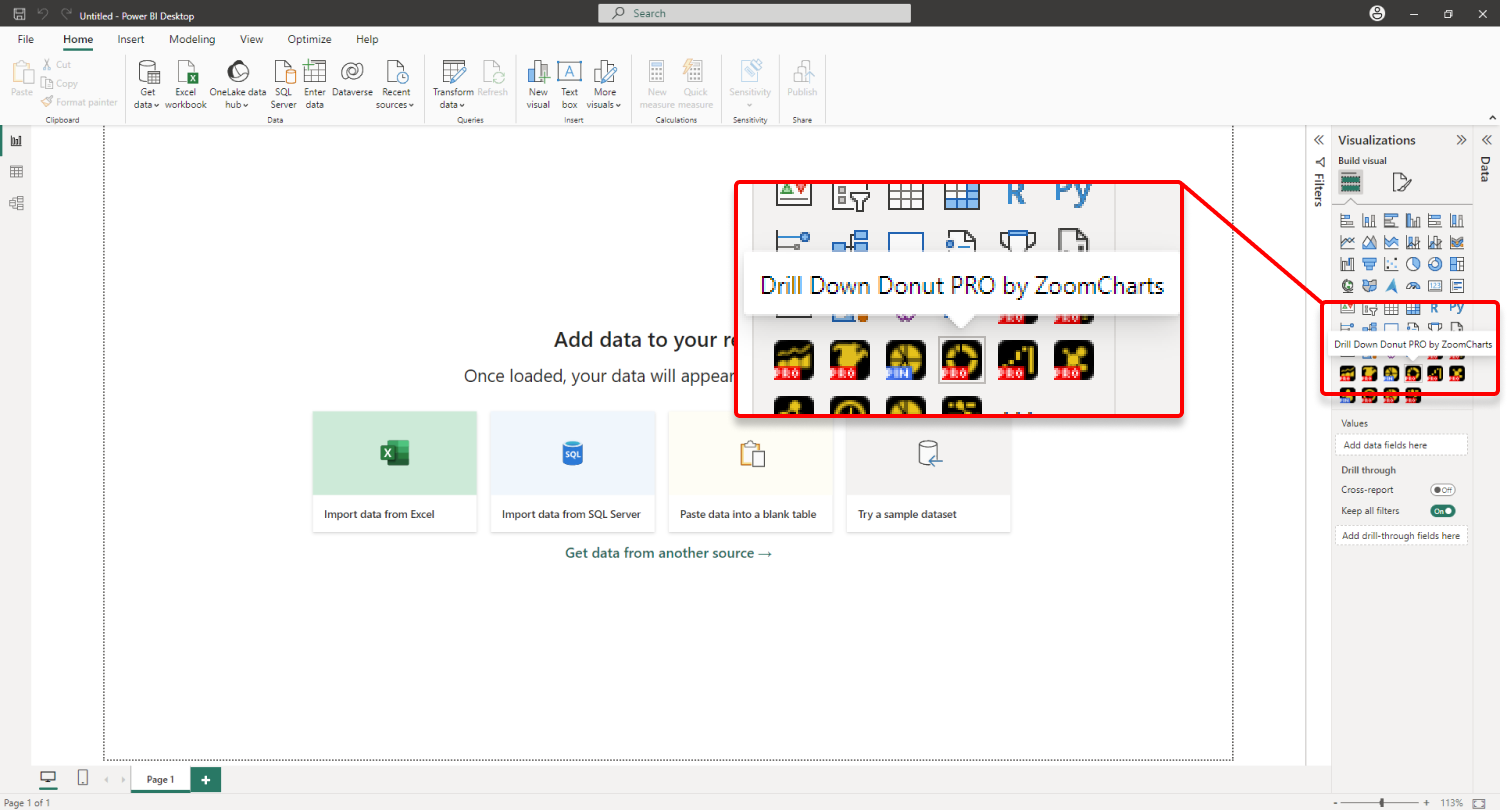Insert a Text box

click(x=569, y=85)
